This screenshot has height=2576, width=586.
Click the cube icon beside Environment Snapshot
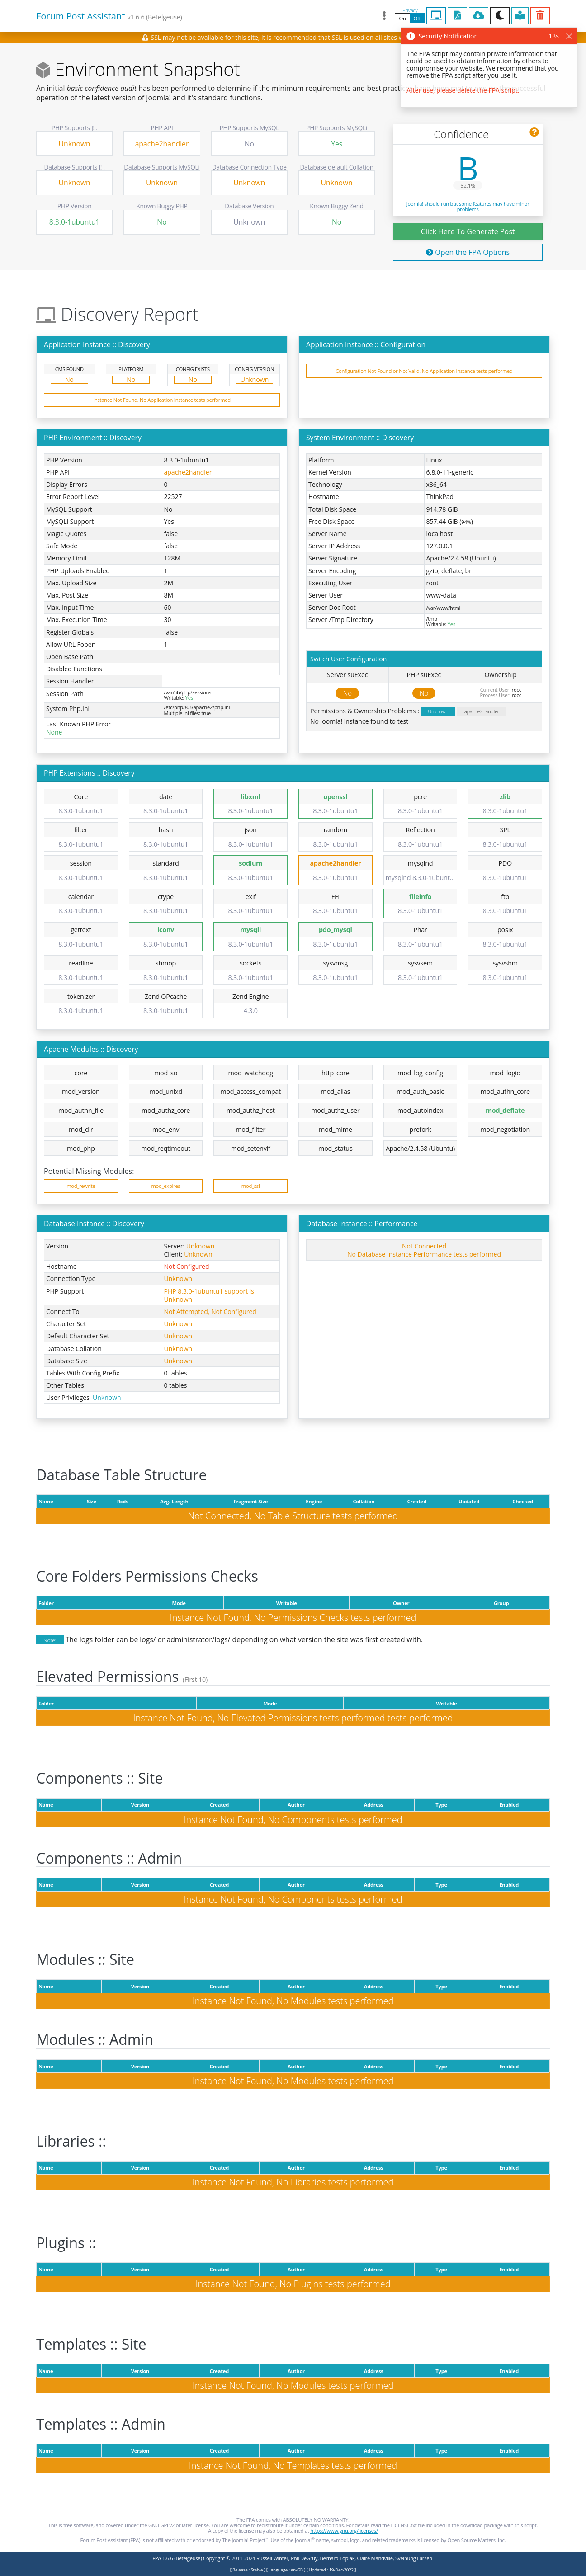coord(43,70)
